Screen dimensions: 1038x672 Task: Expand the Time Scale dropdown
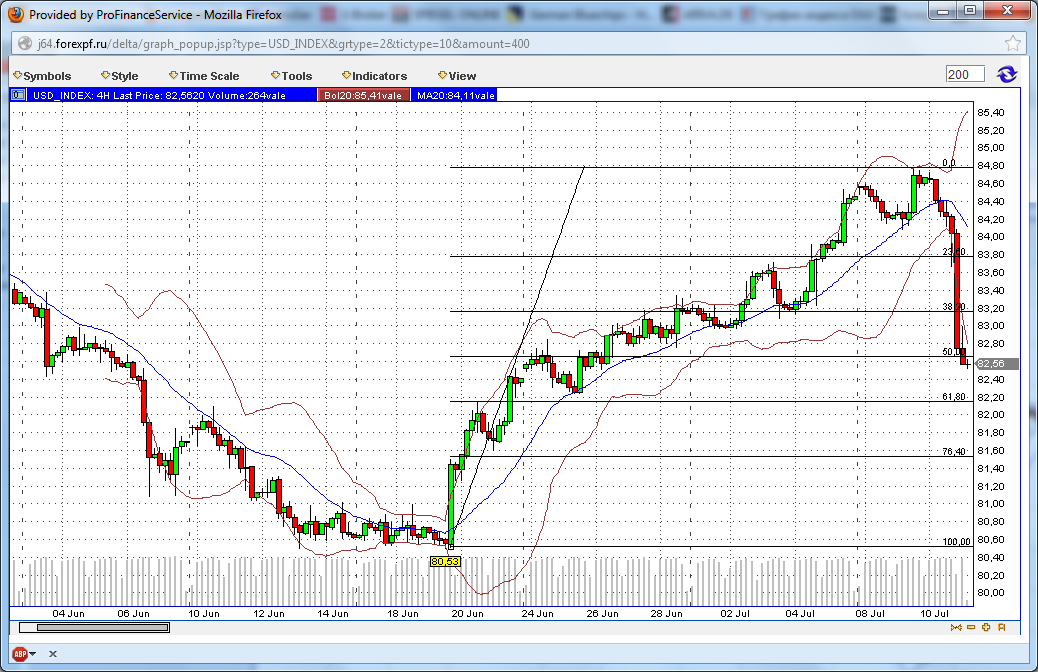coord(208,76)
